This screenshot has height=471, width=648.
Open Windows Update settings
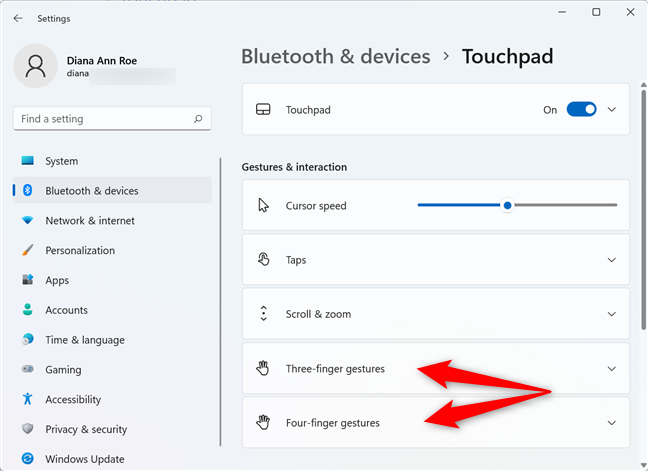click(112, 459)
